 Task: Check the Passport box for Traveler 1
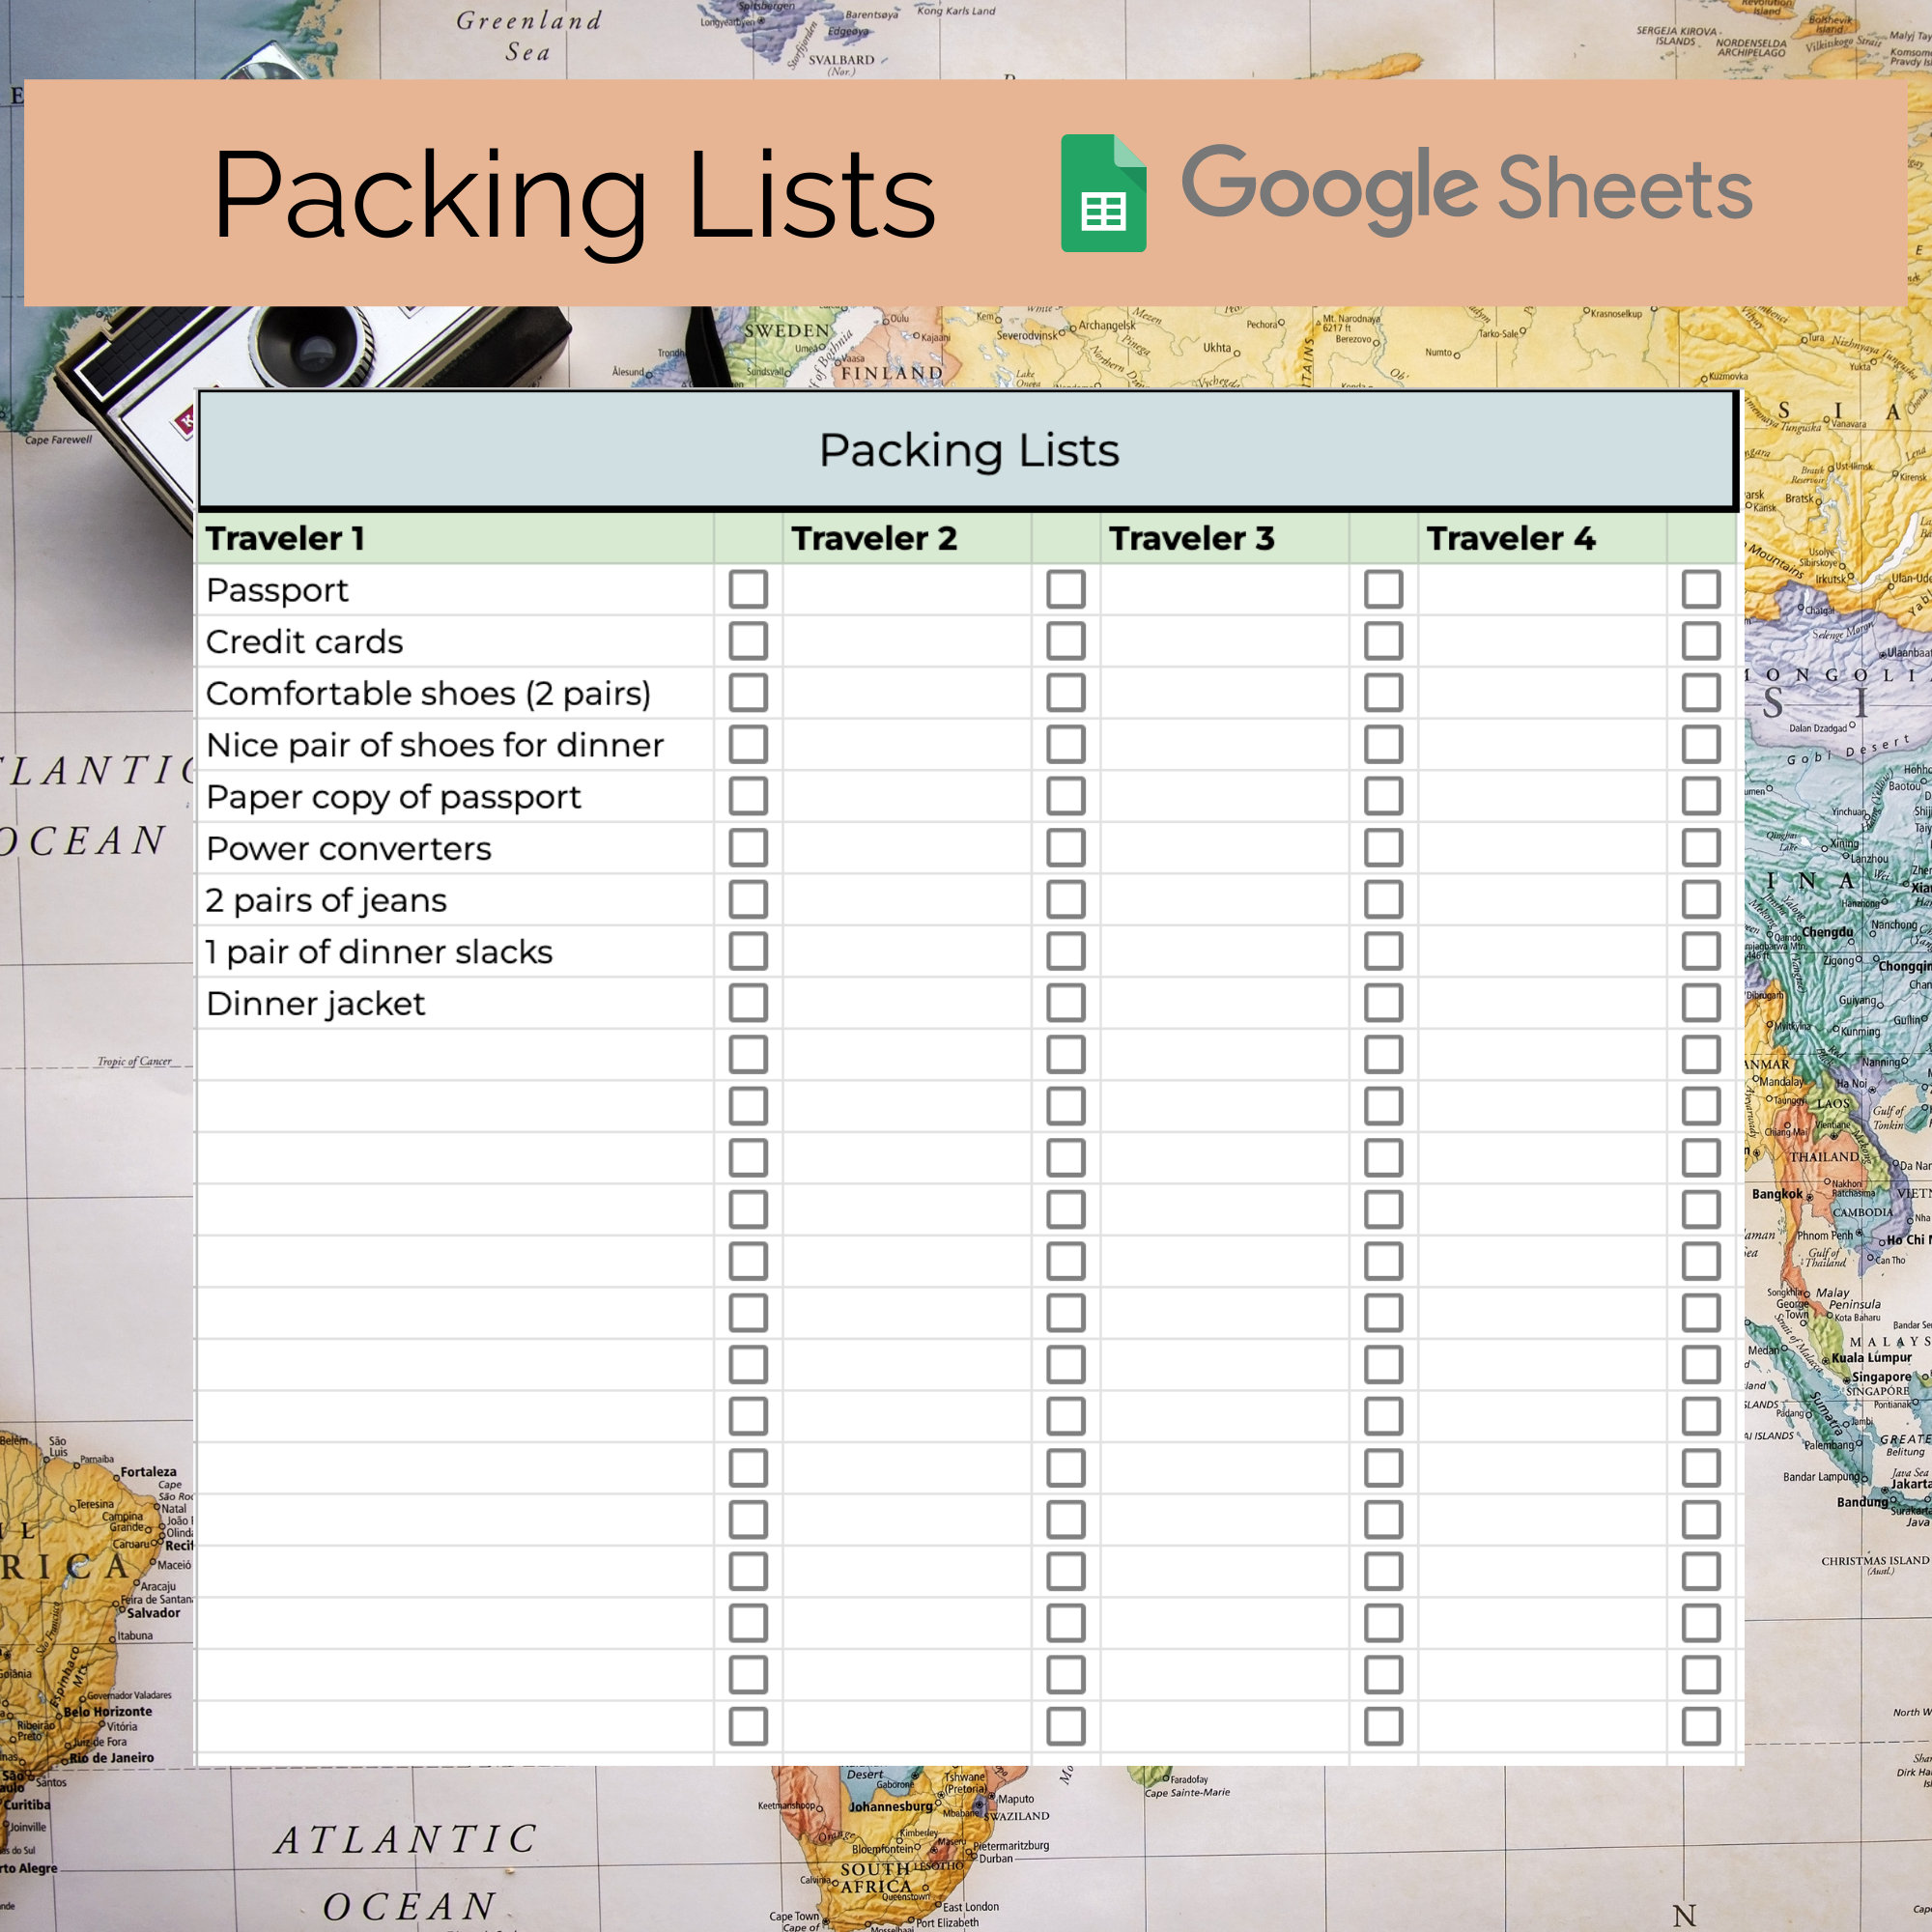pyautogui.click(x=748, y=590)
